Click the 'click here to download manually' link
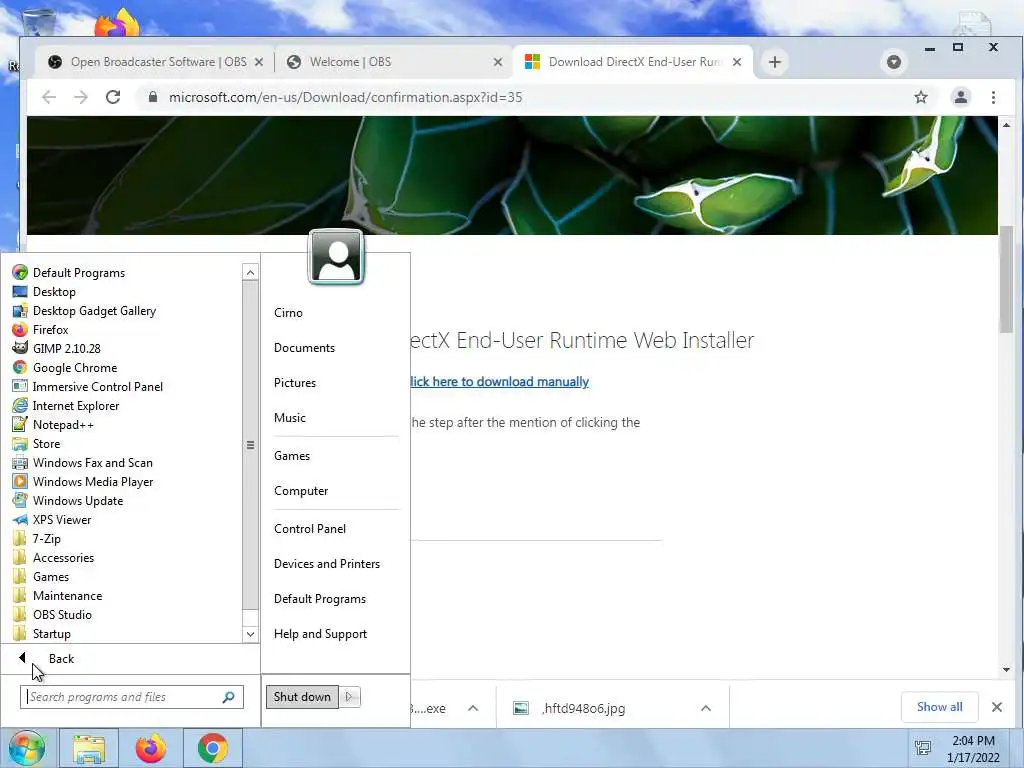This screenshot has width=1024, height=768. click(500, 381)
